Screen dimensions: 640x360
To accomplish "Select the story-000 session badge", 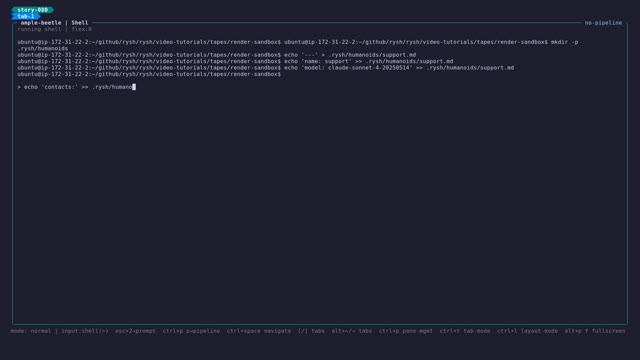I will [32, 10].
